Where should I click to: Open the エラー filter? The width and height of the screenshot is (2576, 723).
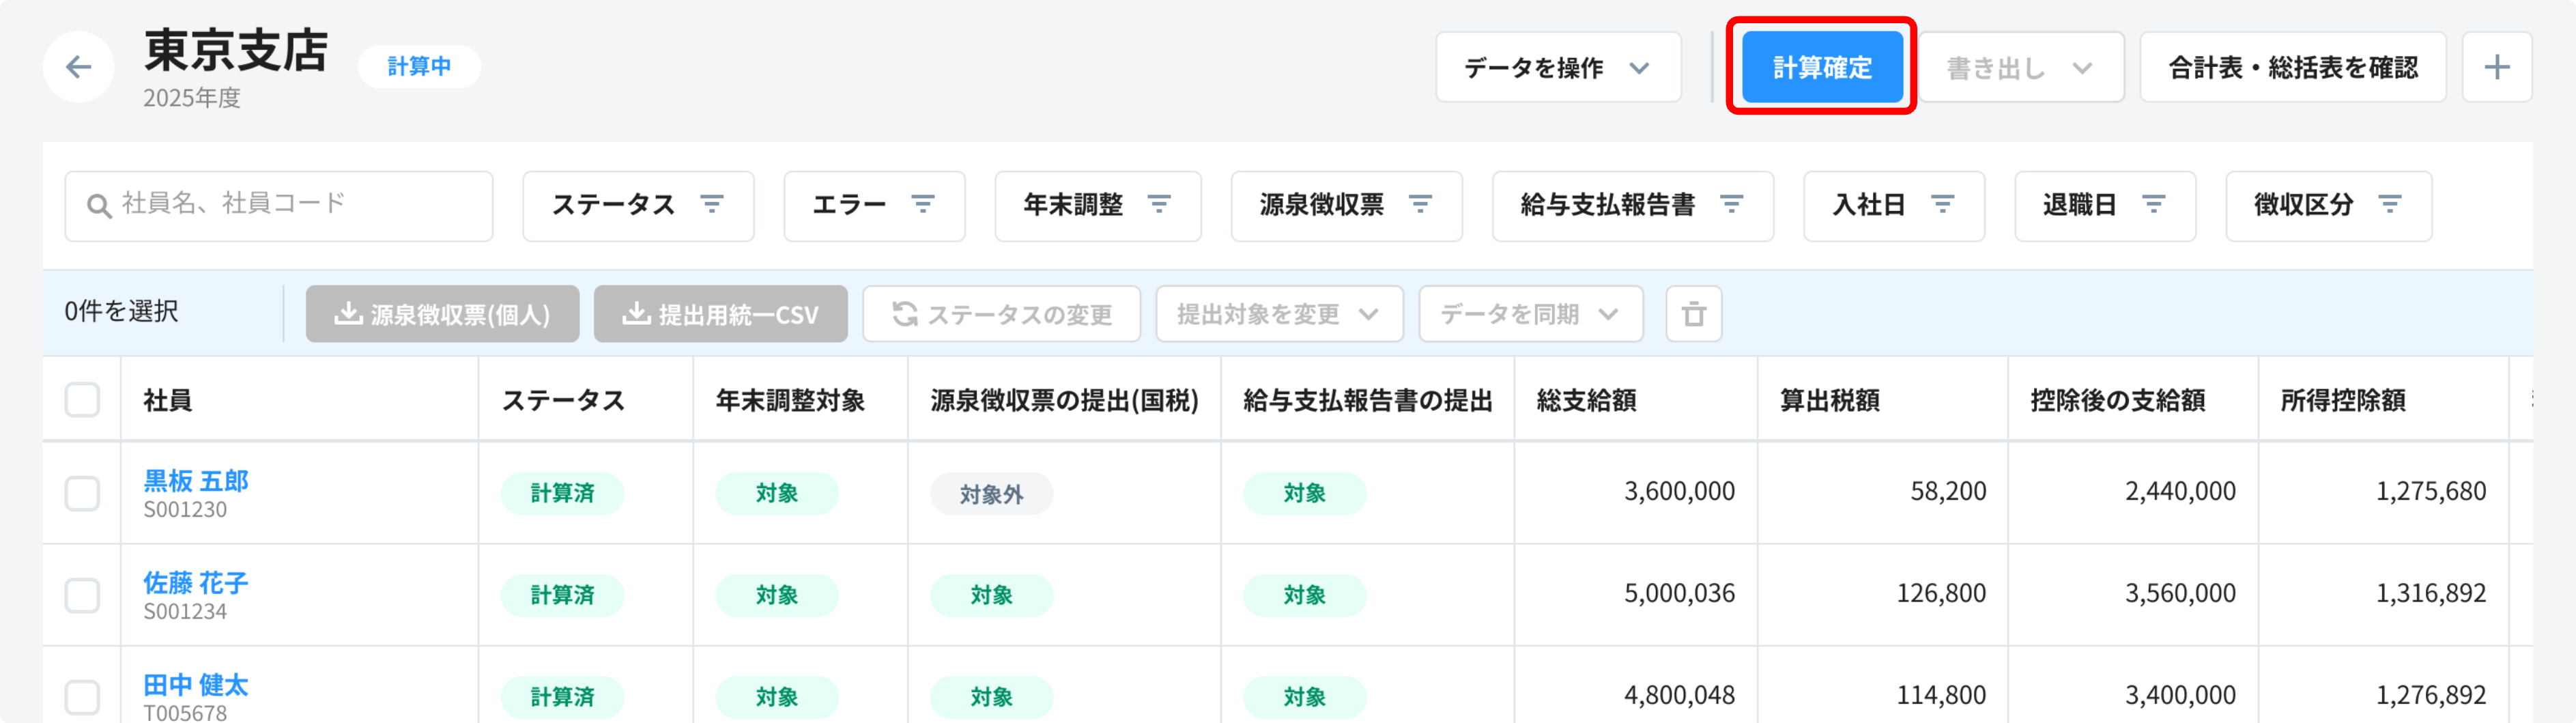pos(873,205)
